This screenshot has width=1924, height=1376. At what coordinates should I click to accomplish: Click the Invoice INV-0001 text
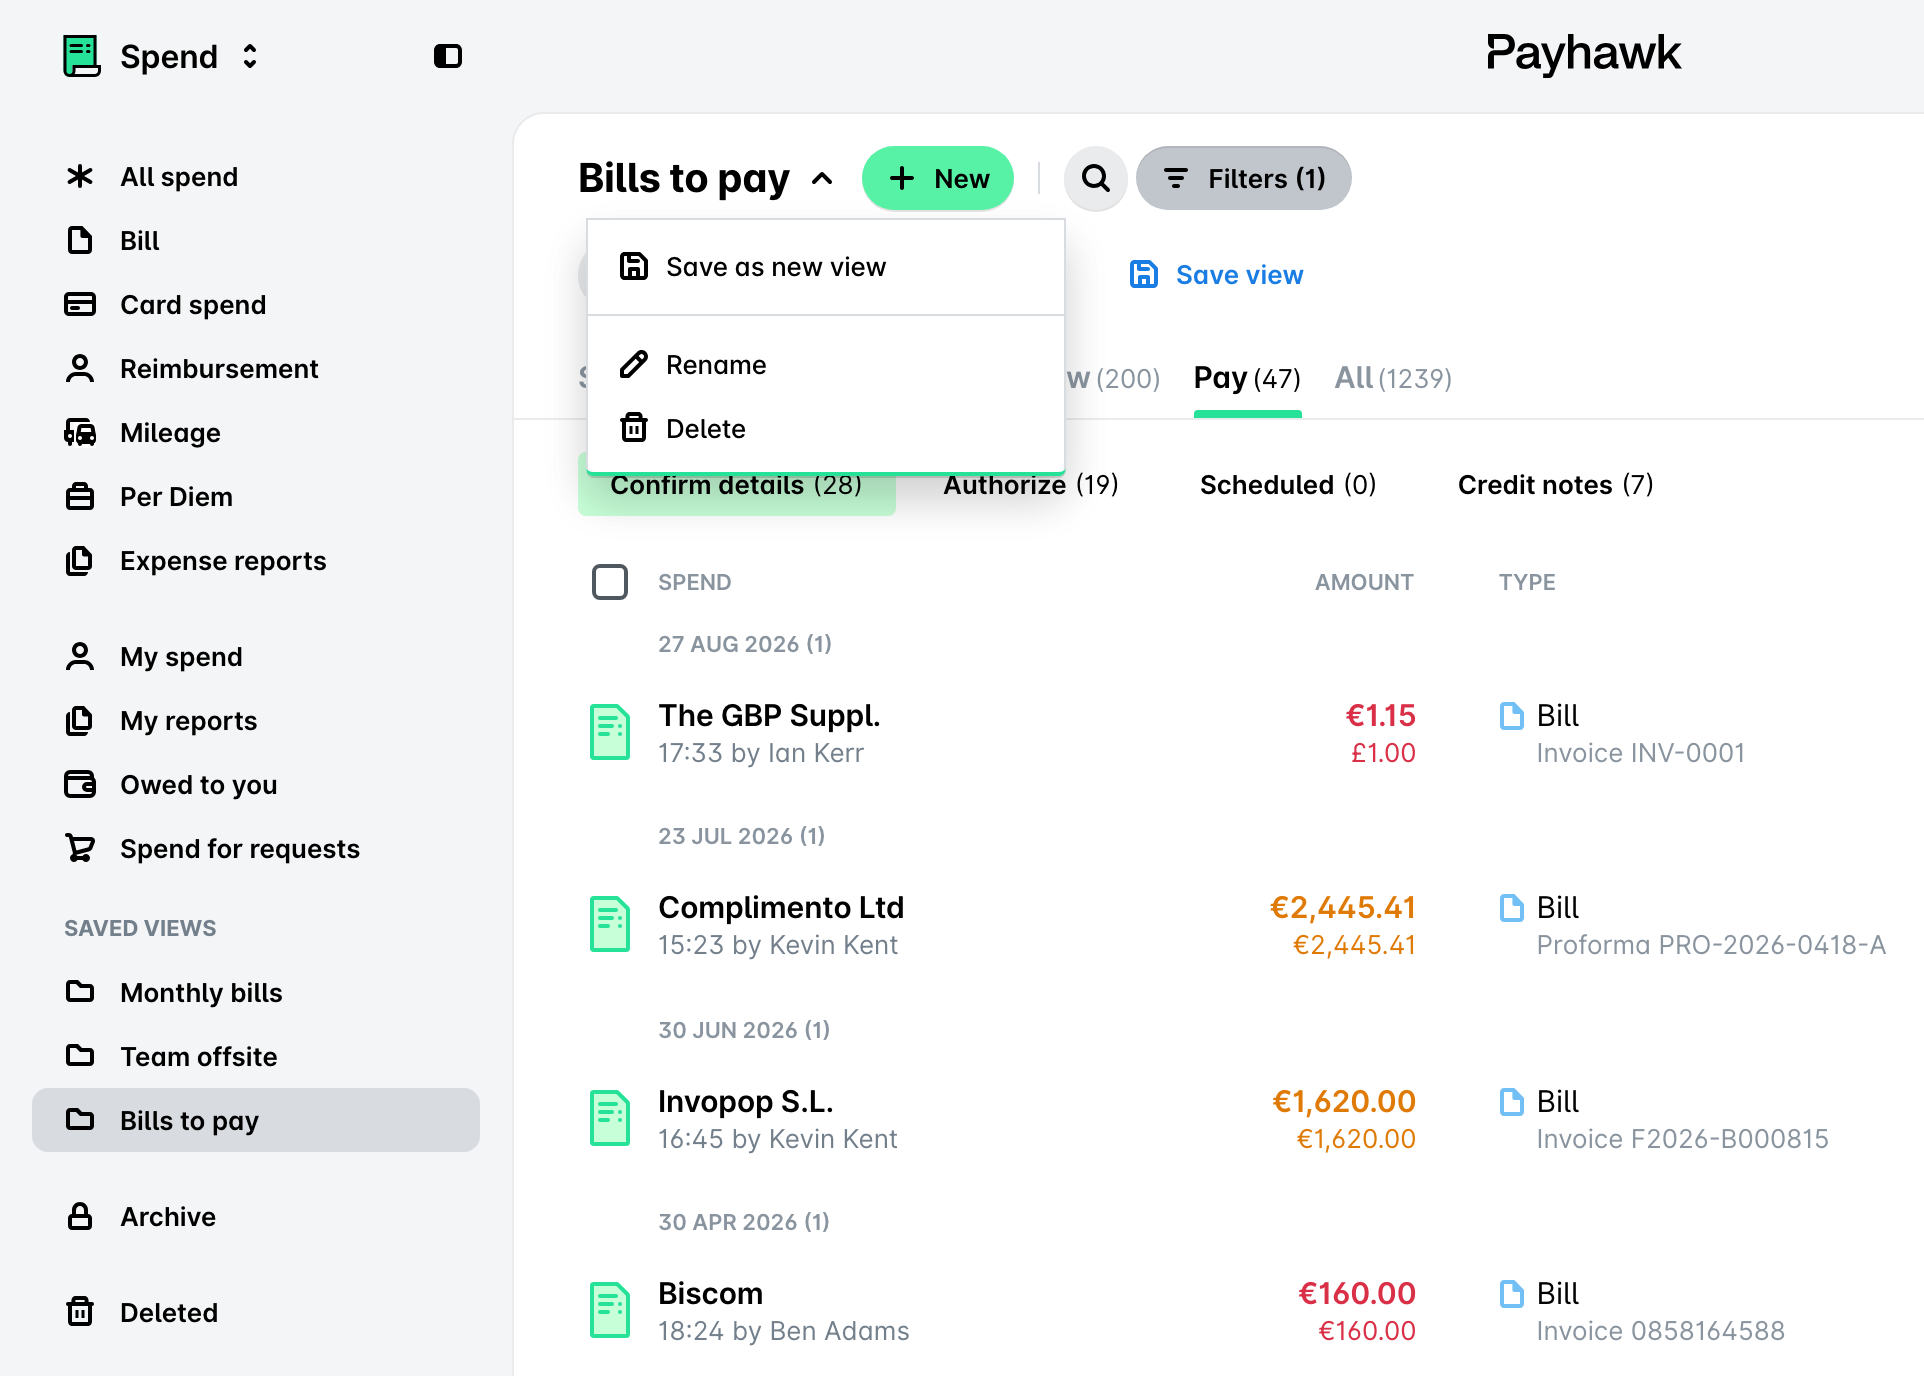click(1640, 753)
